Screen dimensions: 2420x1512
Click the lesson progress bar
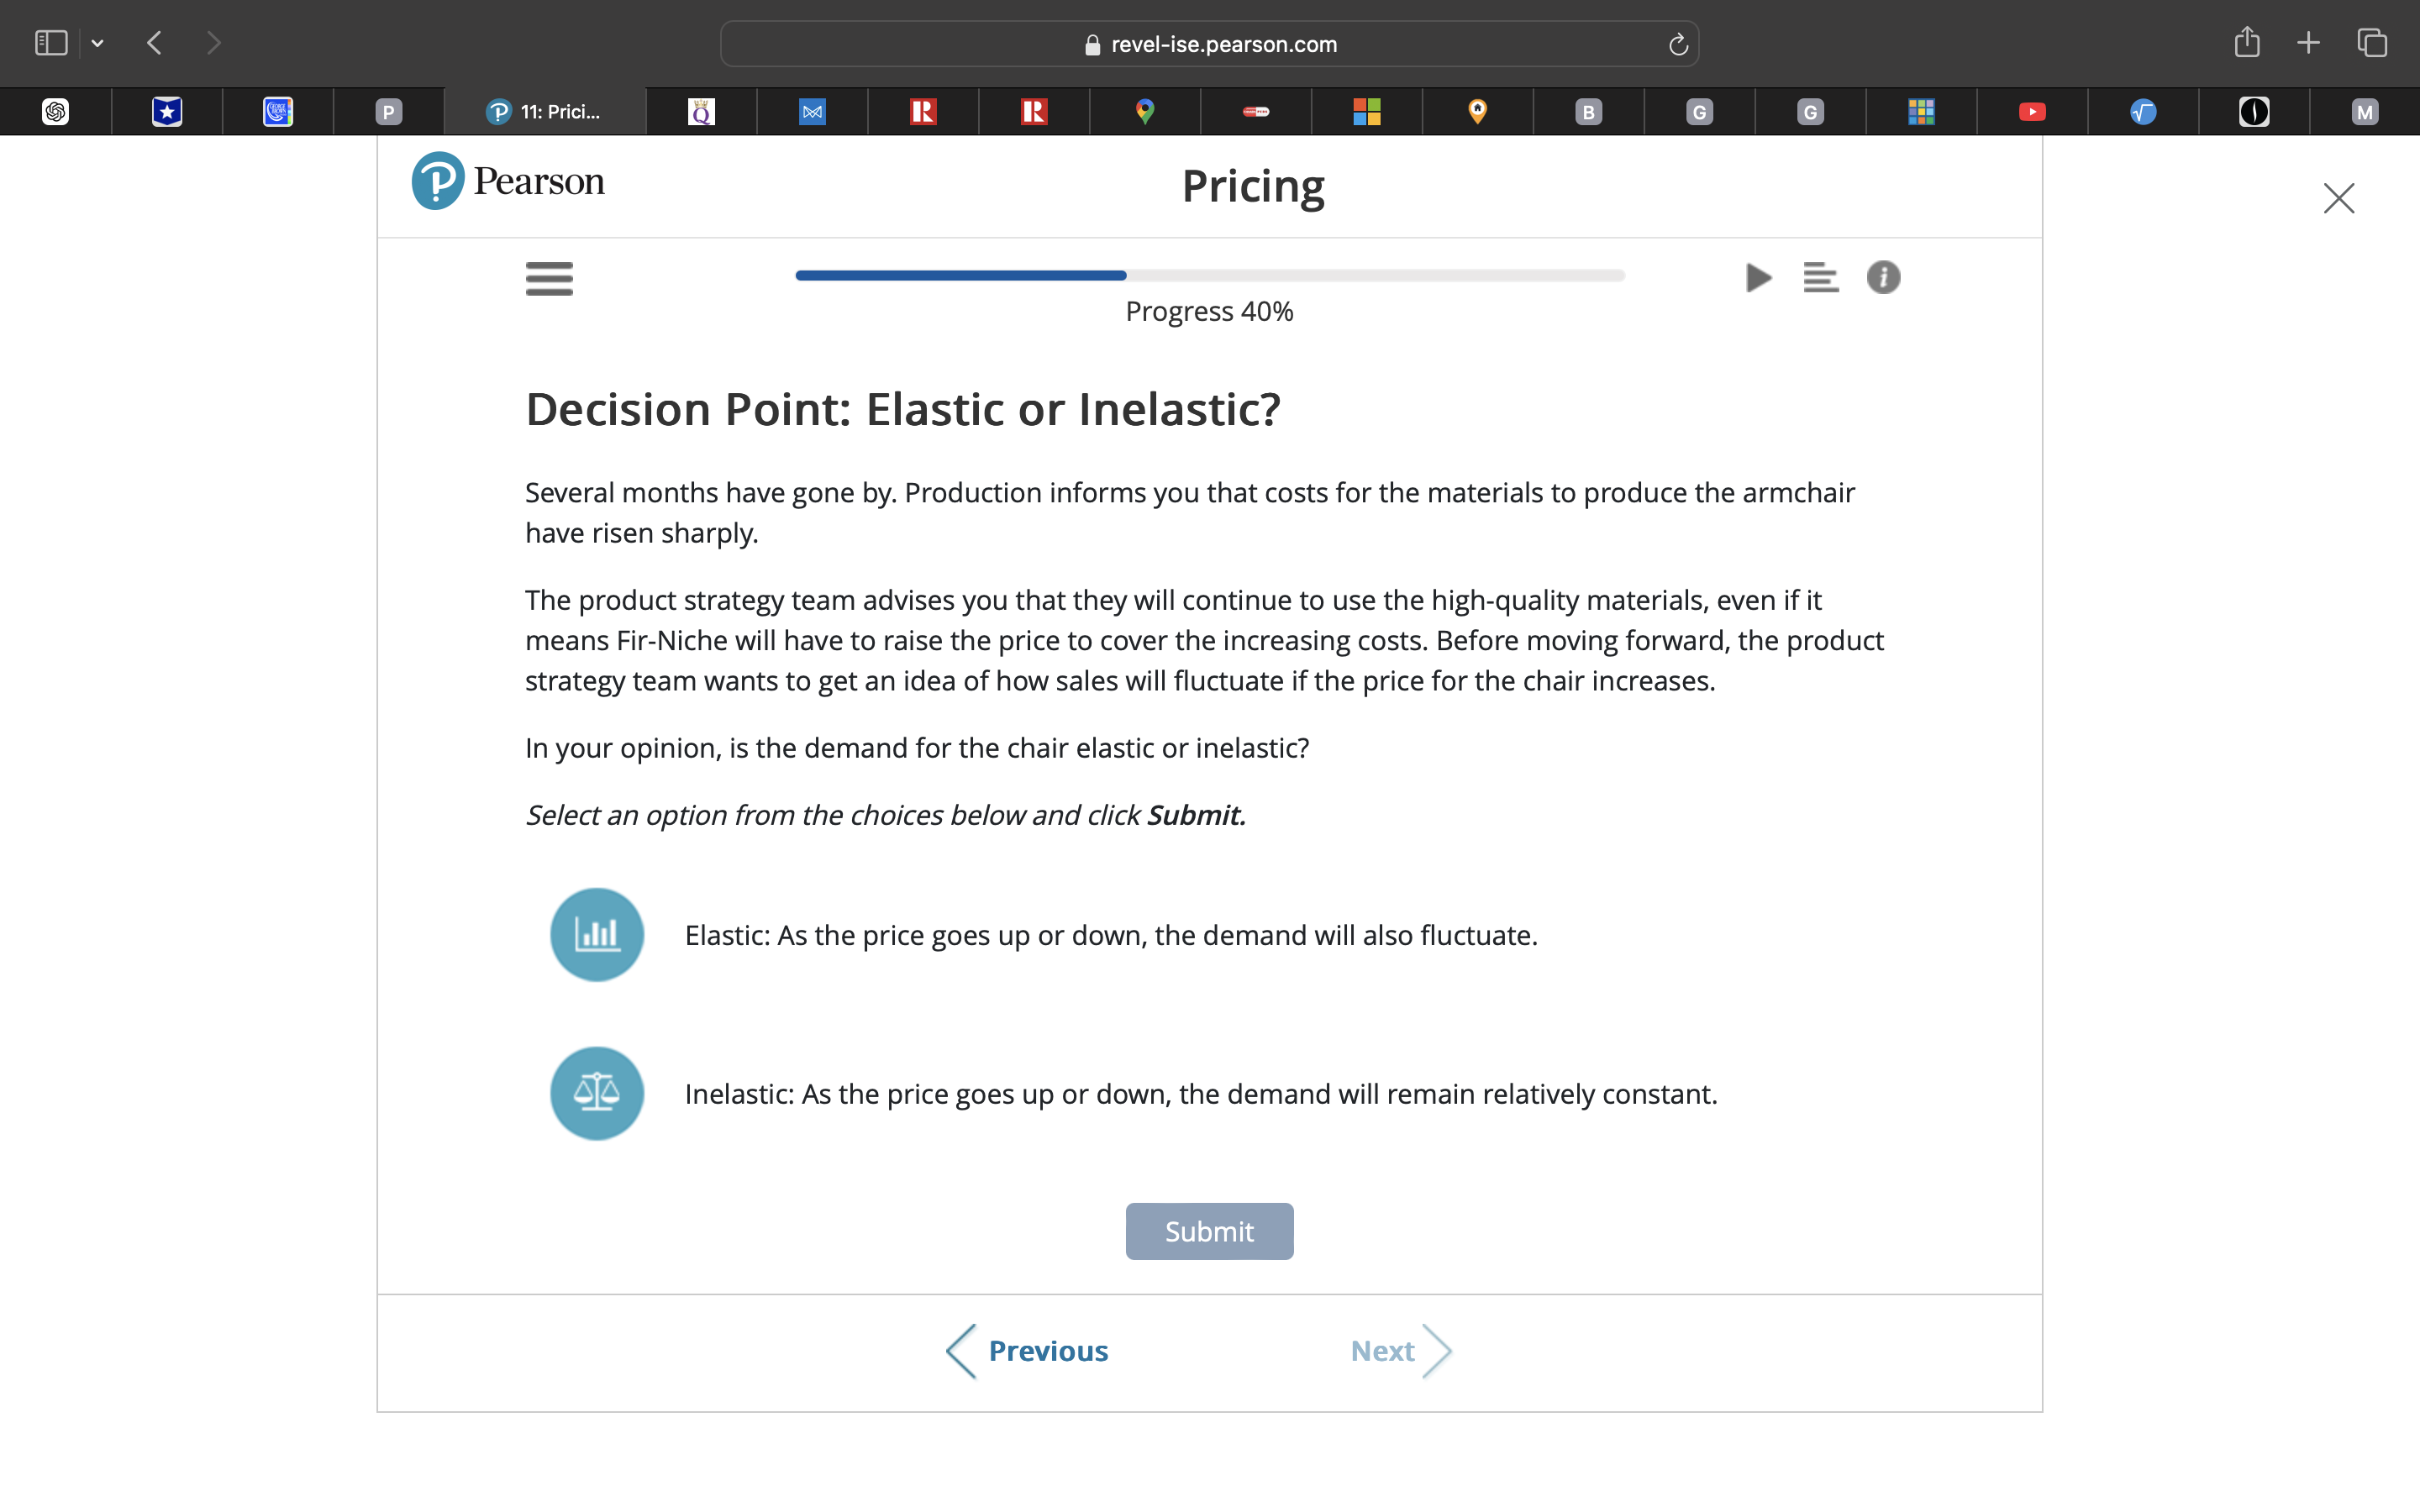(x=1208, y=275)
